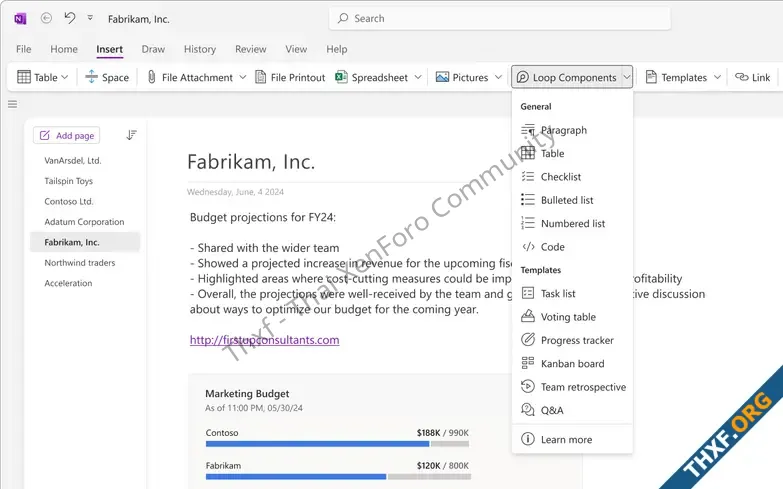Open the Adatum Corporation page
The height and width of the screenshot is (489, 783).
(x=84, y=222)
